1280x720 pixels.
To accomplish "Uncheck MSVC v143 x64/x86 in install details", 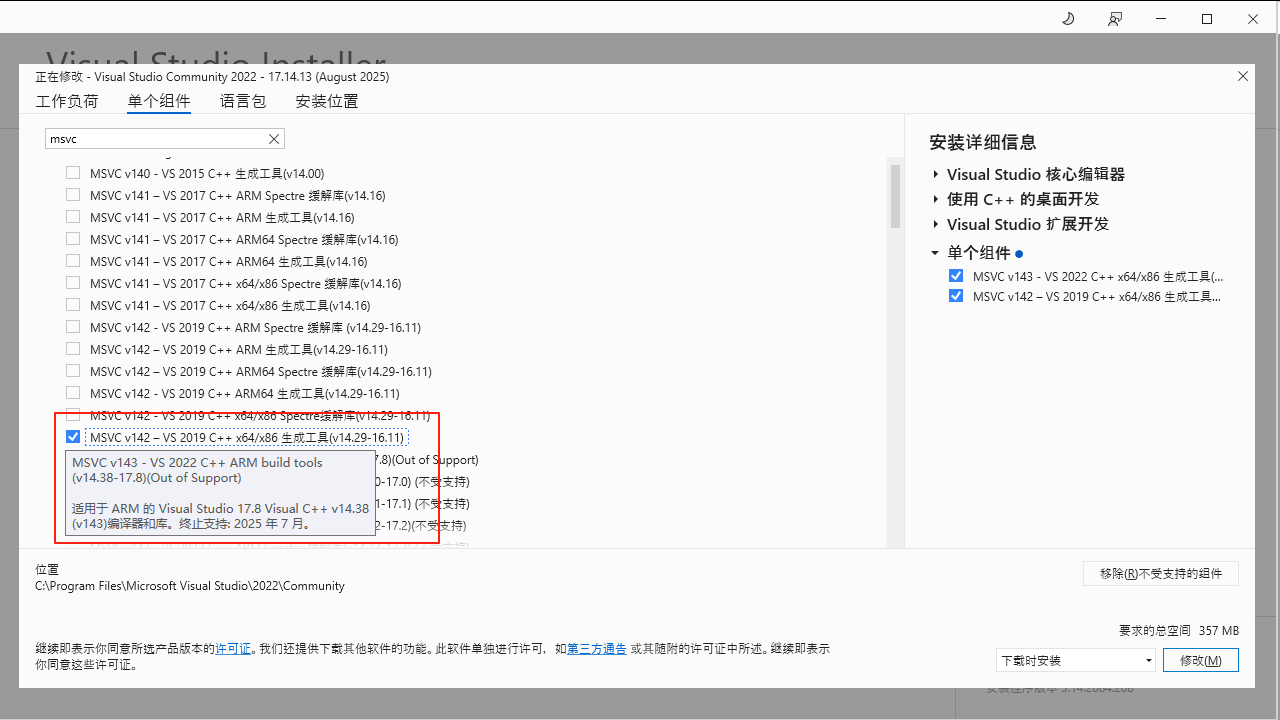I will 956,276.
